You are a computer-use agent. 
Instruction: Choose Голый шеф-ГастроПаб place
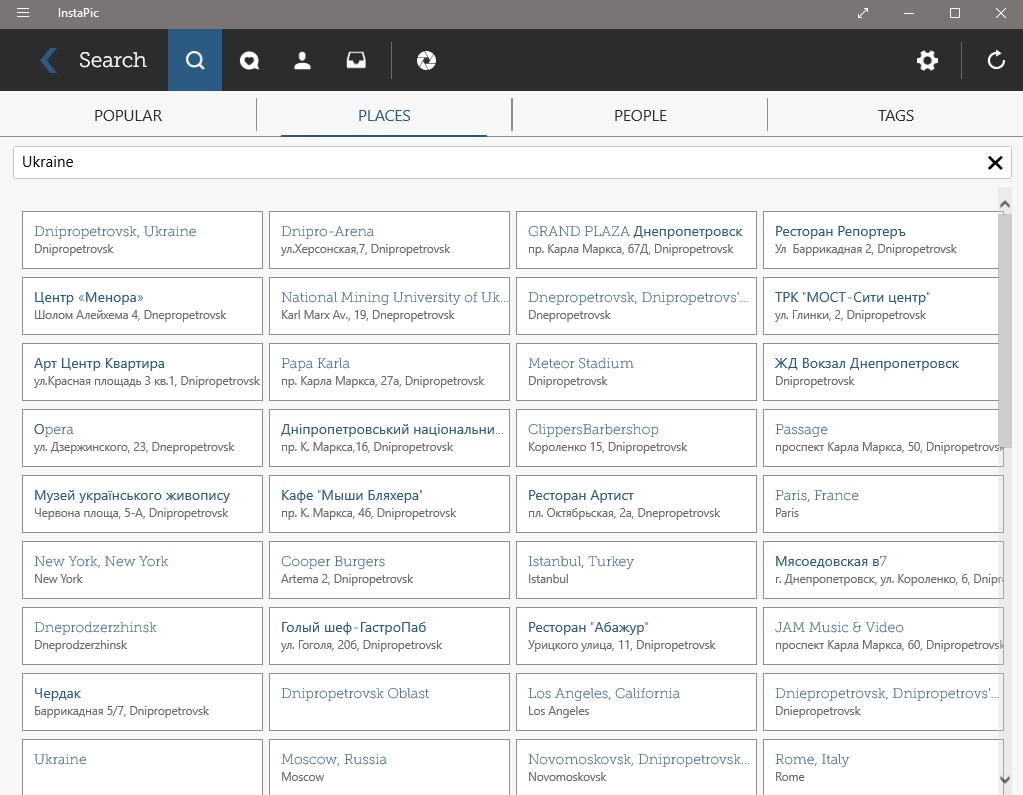[x=389, y=636]
